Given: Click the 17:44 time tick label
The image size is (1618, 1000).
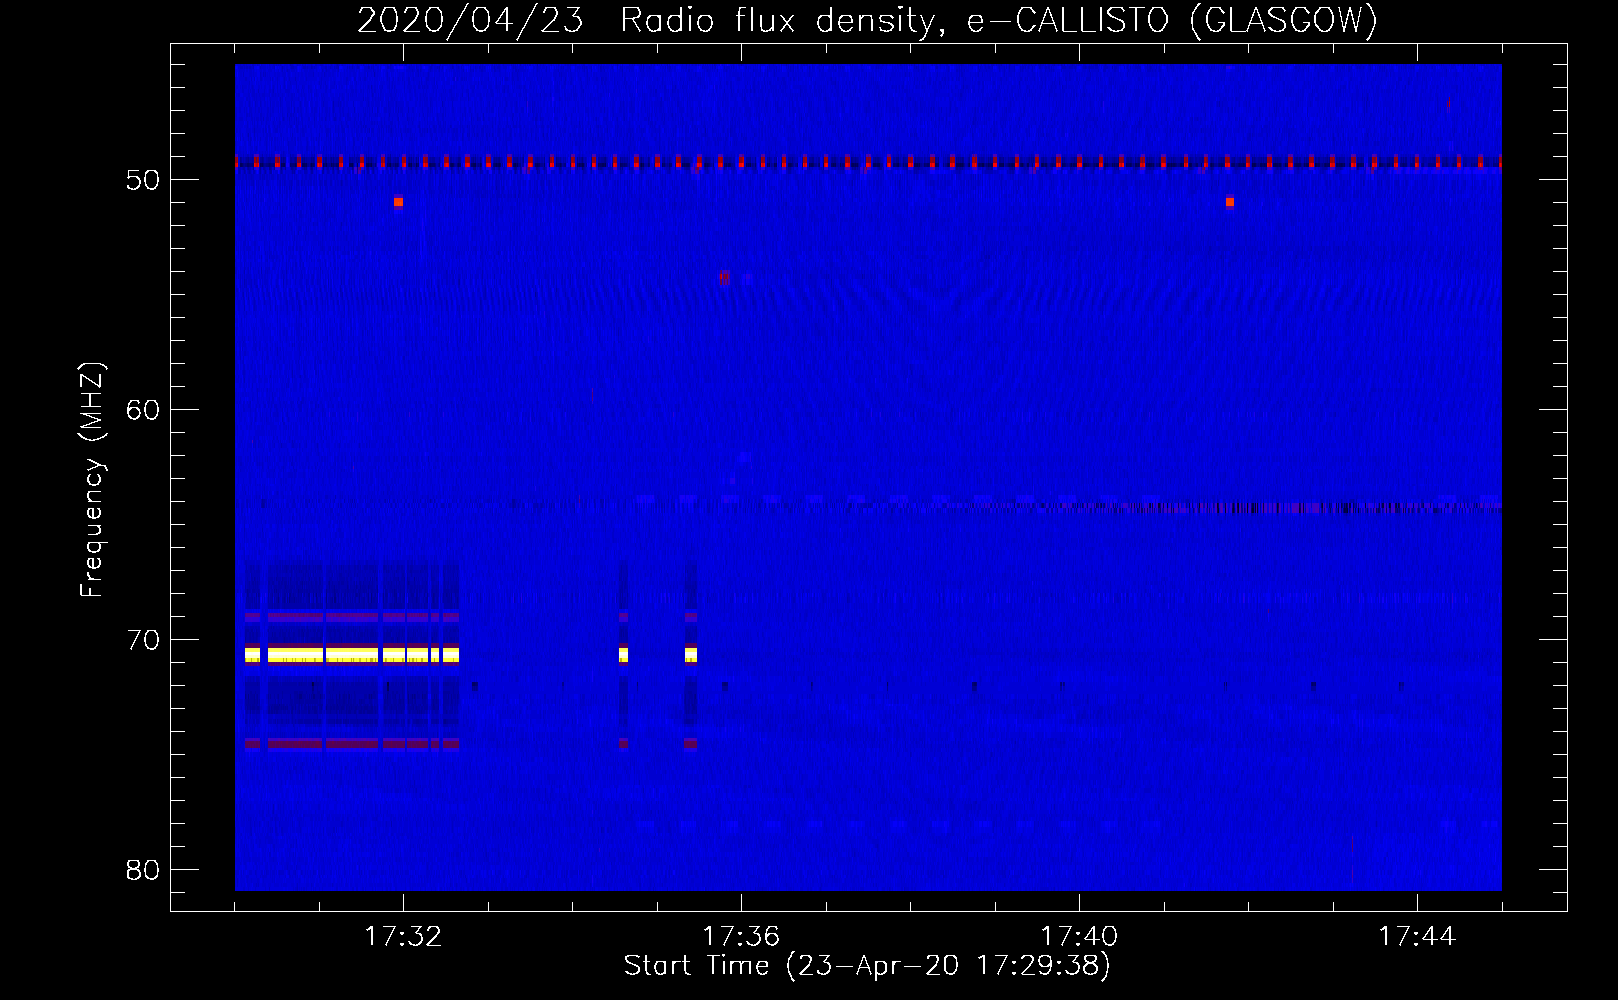Looking at the screenshot, I should pos(1417,937).
